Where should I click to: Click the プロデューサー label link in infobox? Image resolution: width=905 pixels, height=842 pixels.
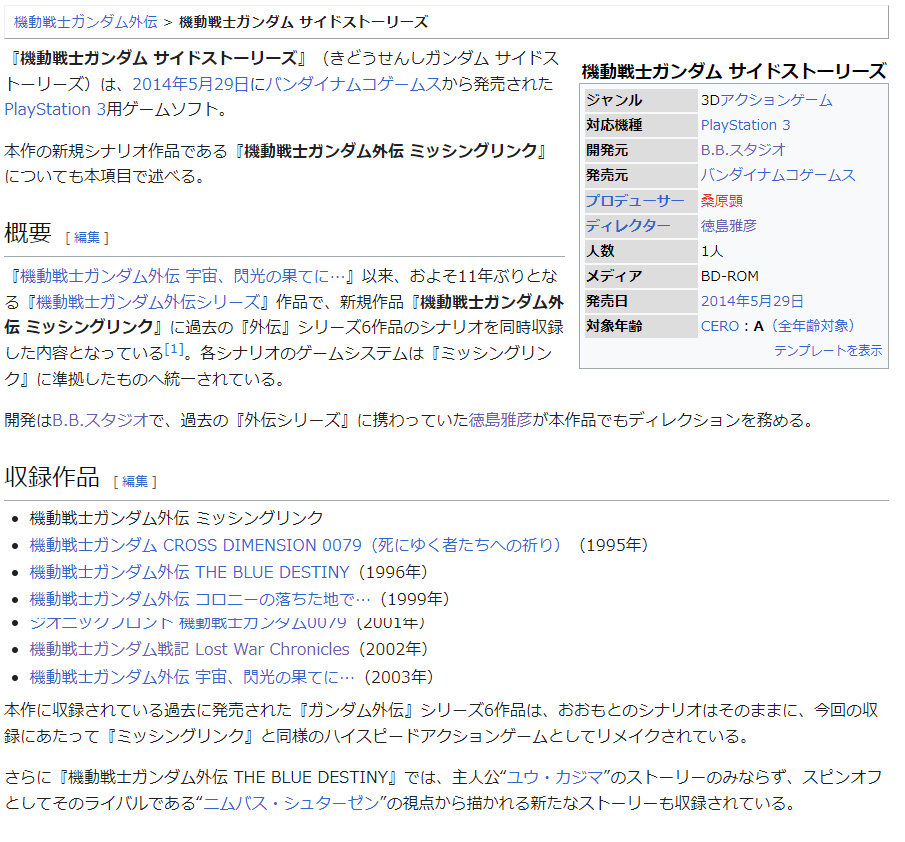tap(634, 201)
